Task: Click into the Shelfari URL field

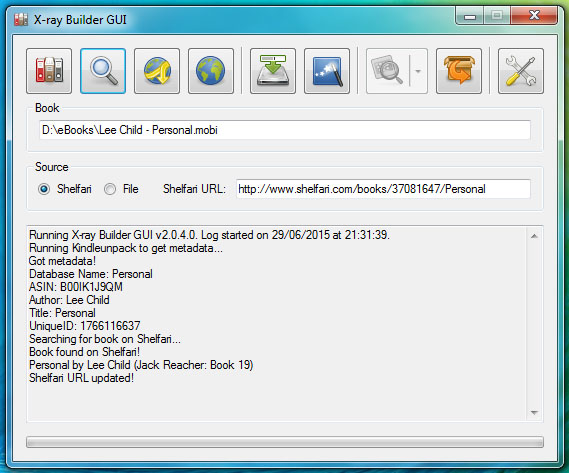Action: coord(383,189)
